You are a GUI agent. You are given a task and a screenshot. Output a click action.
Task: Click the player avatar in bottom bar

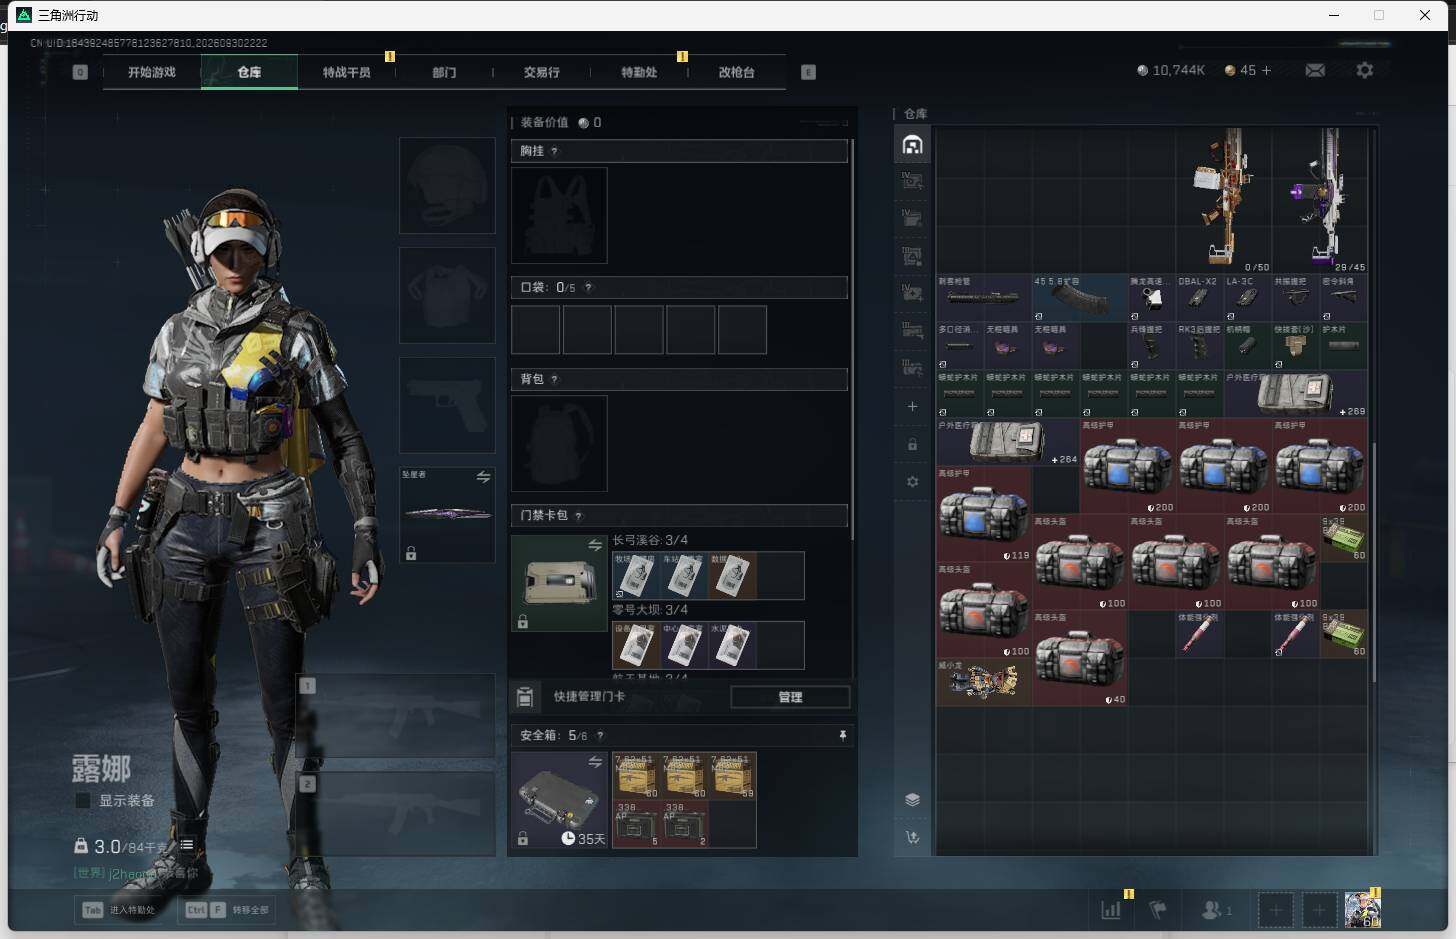tap(1362, 910)
